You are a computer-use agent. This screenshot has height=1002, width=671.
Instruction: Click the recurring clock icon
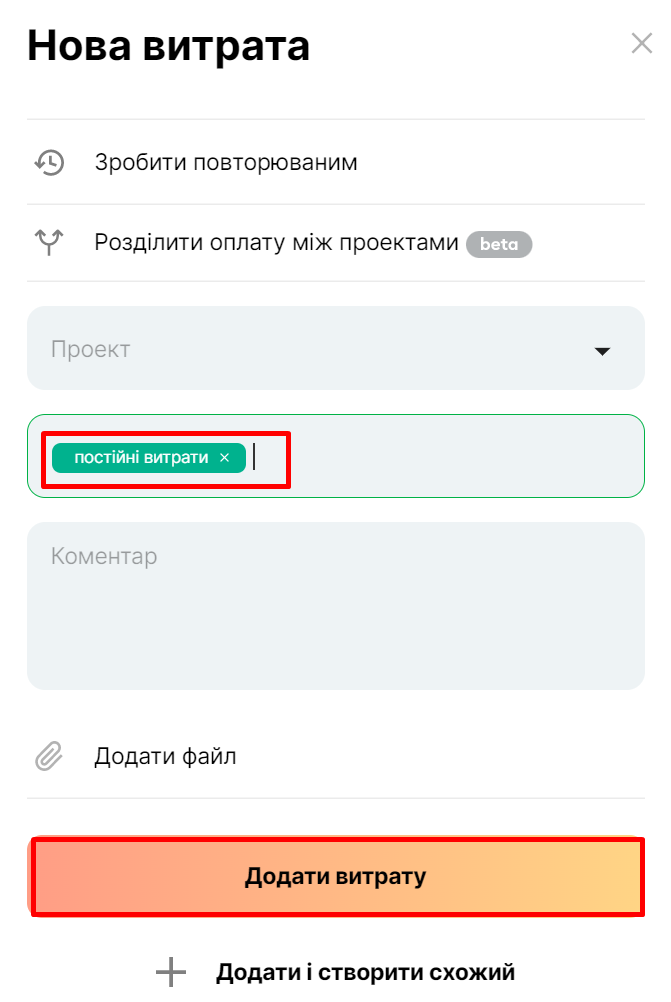coord(49,162)
